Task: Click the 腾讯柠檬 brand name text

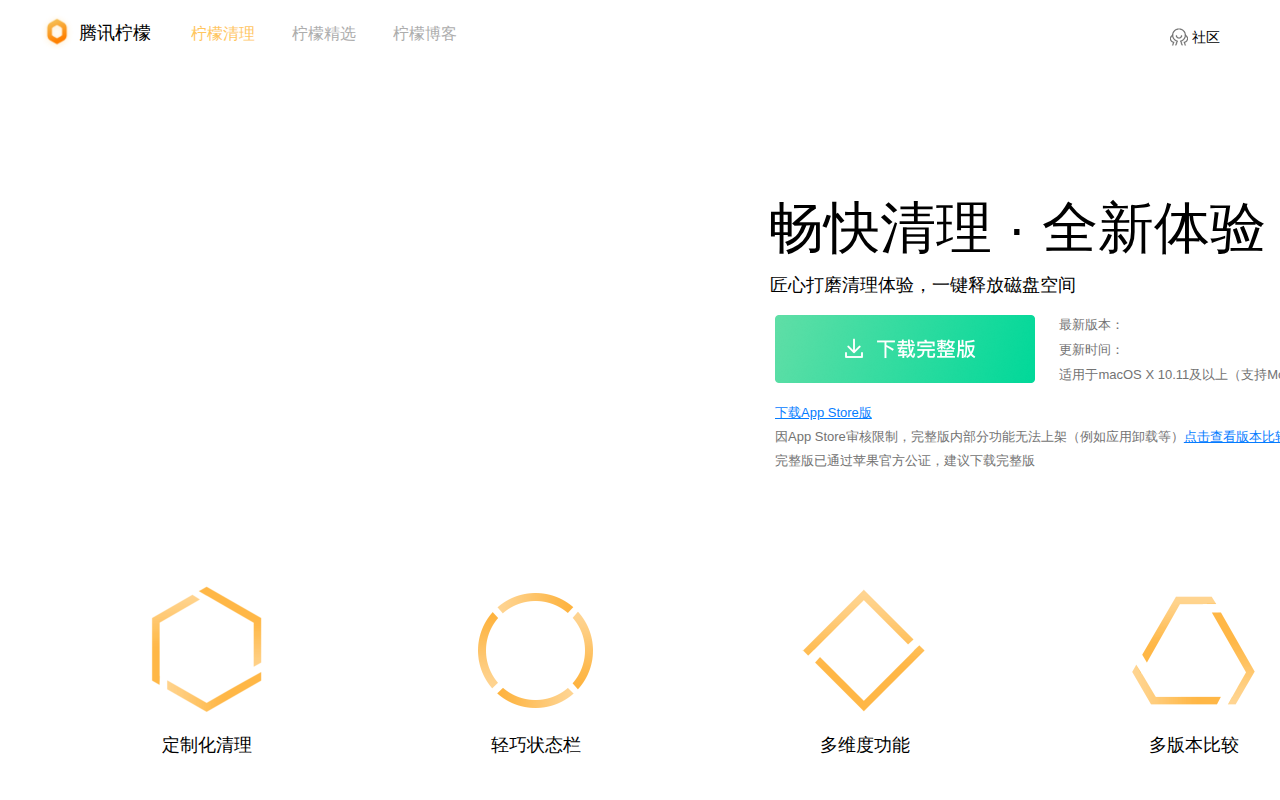Action: tap(115, 33)
